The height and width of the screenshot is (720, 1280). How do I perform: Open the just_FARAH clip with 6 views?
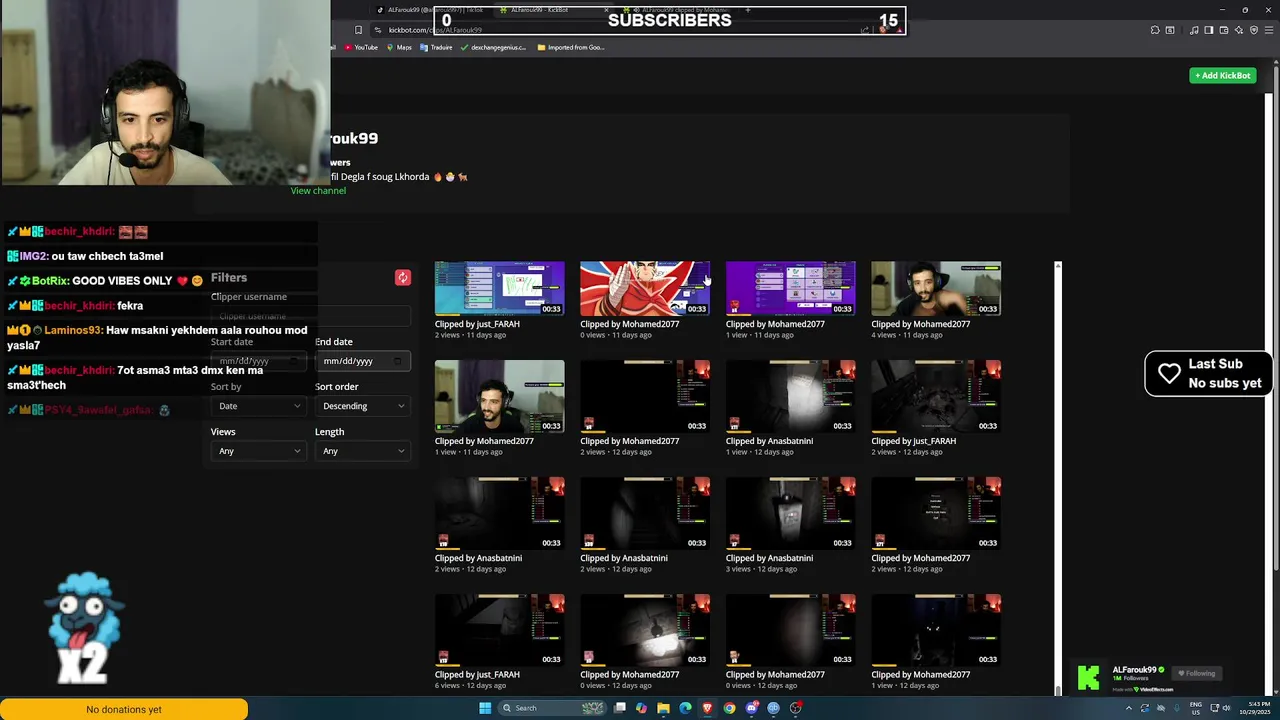click(499, 630)
